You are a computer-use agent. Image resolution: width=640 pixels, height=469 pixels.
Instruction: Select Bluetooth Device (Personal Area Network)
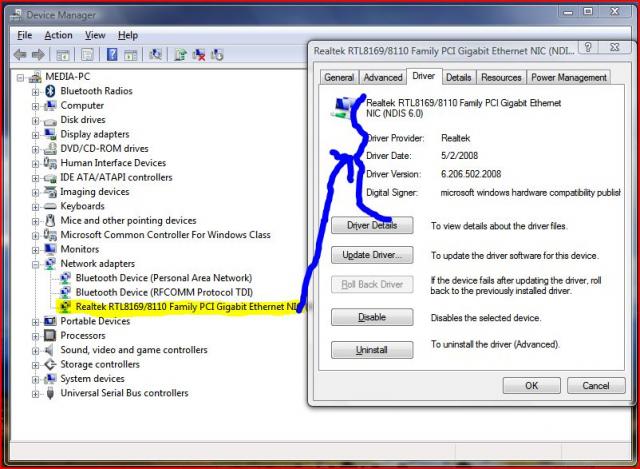164,278
